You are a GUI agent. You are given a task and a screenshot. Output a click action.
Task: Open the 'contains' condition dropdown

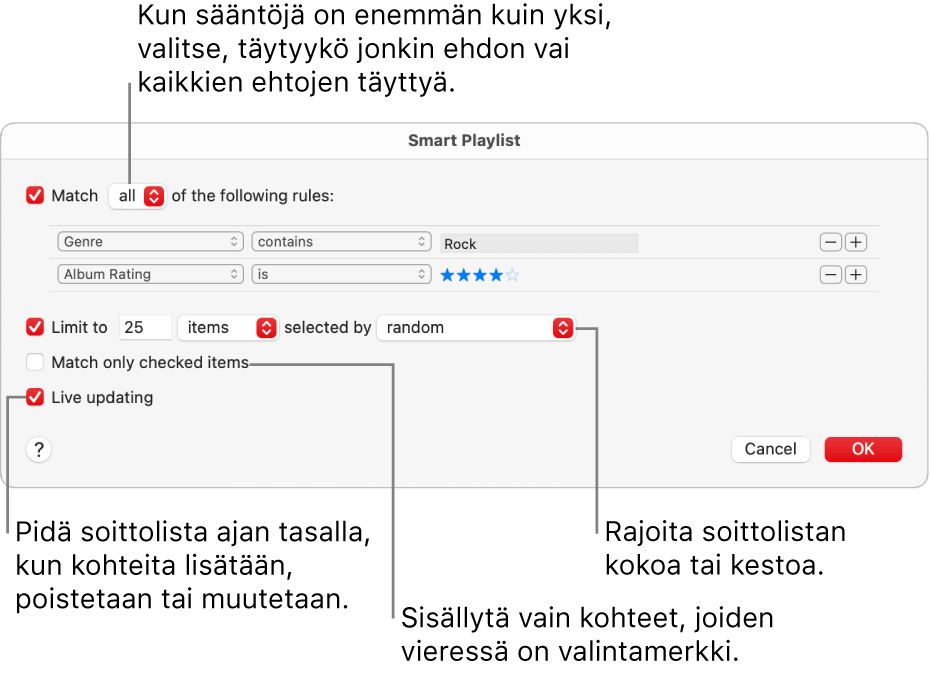pyautogui.click(x=341, y=242)
